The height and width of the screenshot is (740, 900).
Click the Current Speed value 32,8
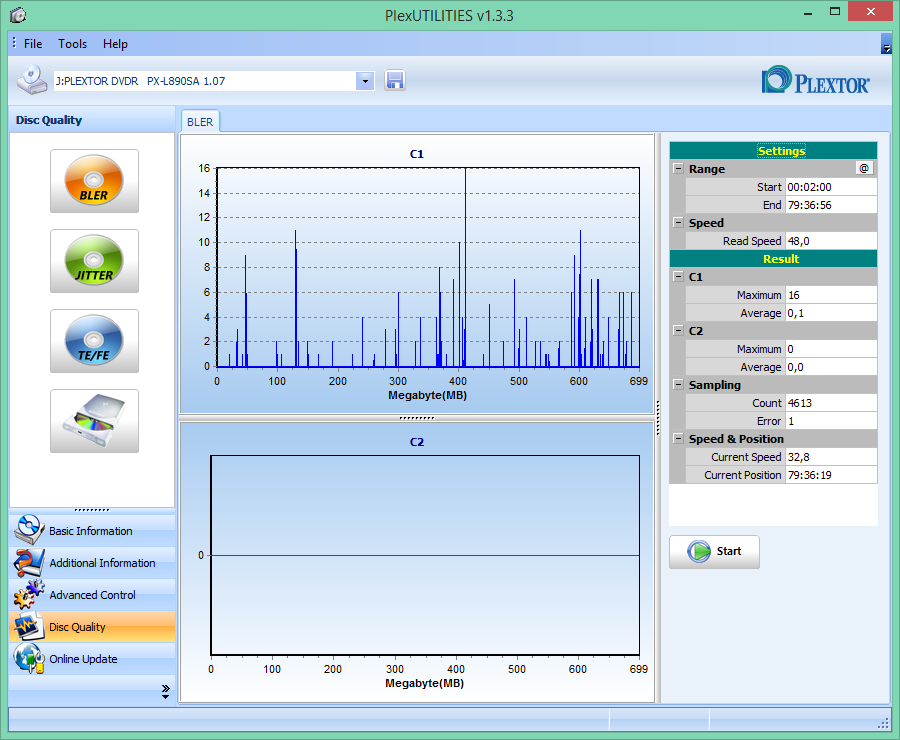831,457
